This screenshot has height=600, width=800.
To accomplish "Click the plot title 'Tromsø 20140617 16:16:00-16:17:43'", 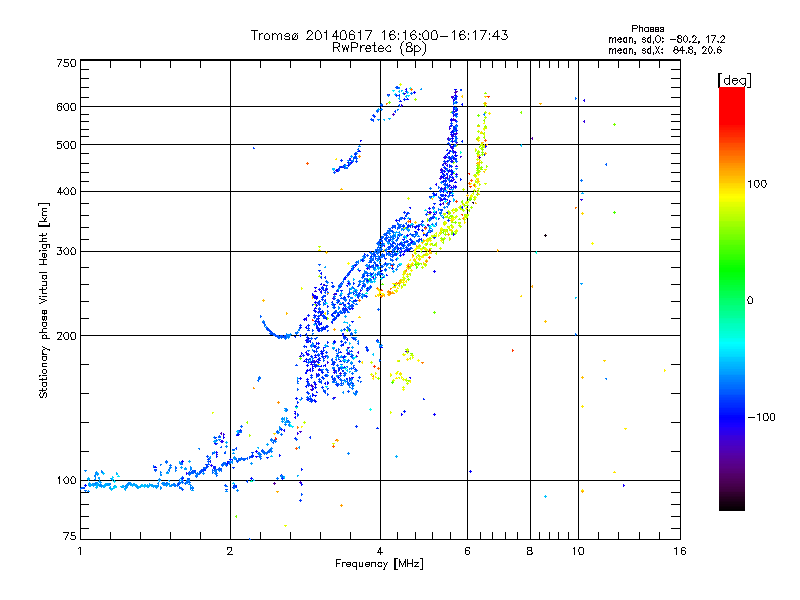I will (x=379, y=35).
